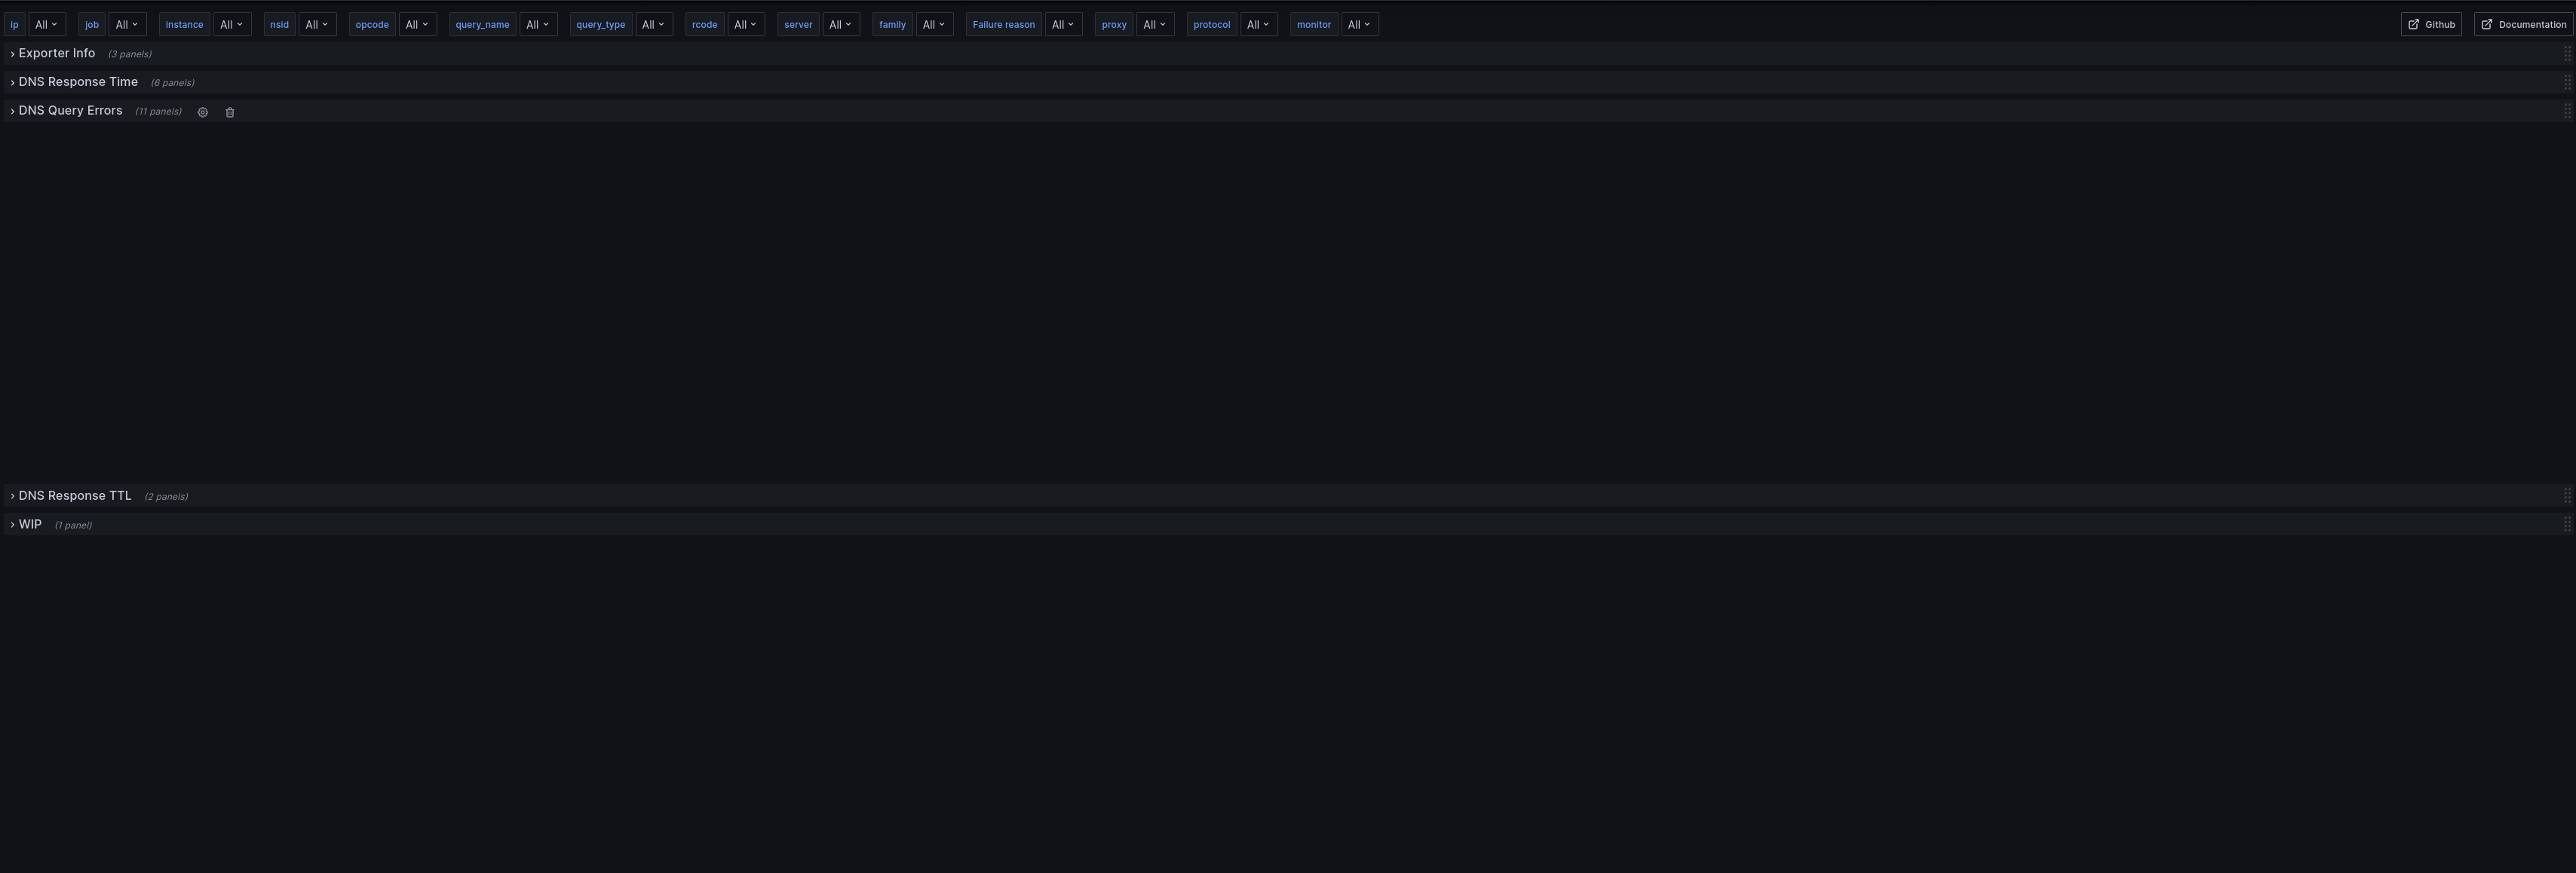The width and height of the screenshot is (2576, 873).
Task: Grab drag handle of Exporter Info row
Action: tap(2566, 54)
